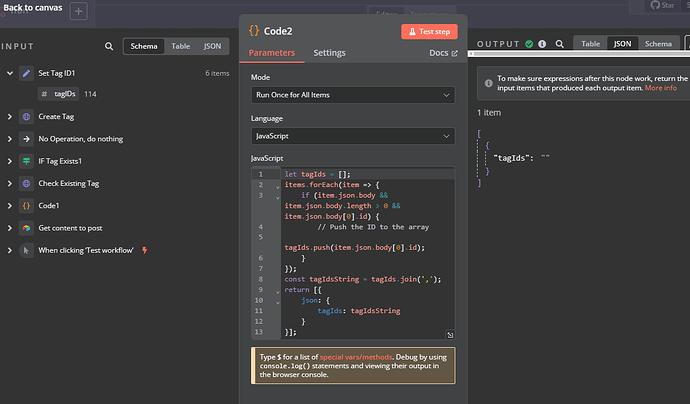Screen dimensions: 690x404
Task: Click the line 8 tagIdsString code
Action: point(334,279)
